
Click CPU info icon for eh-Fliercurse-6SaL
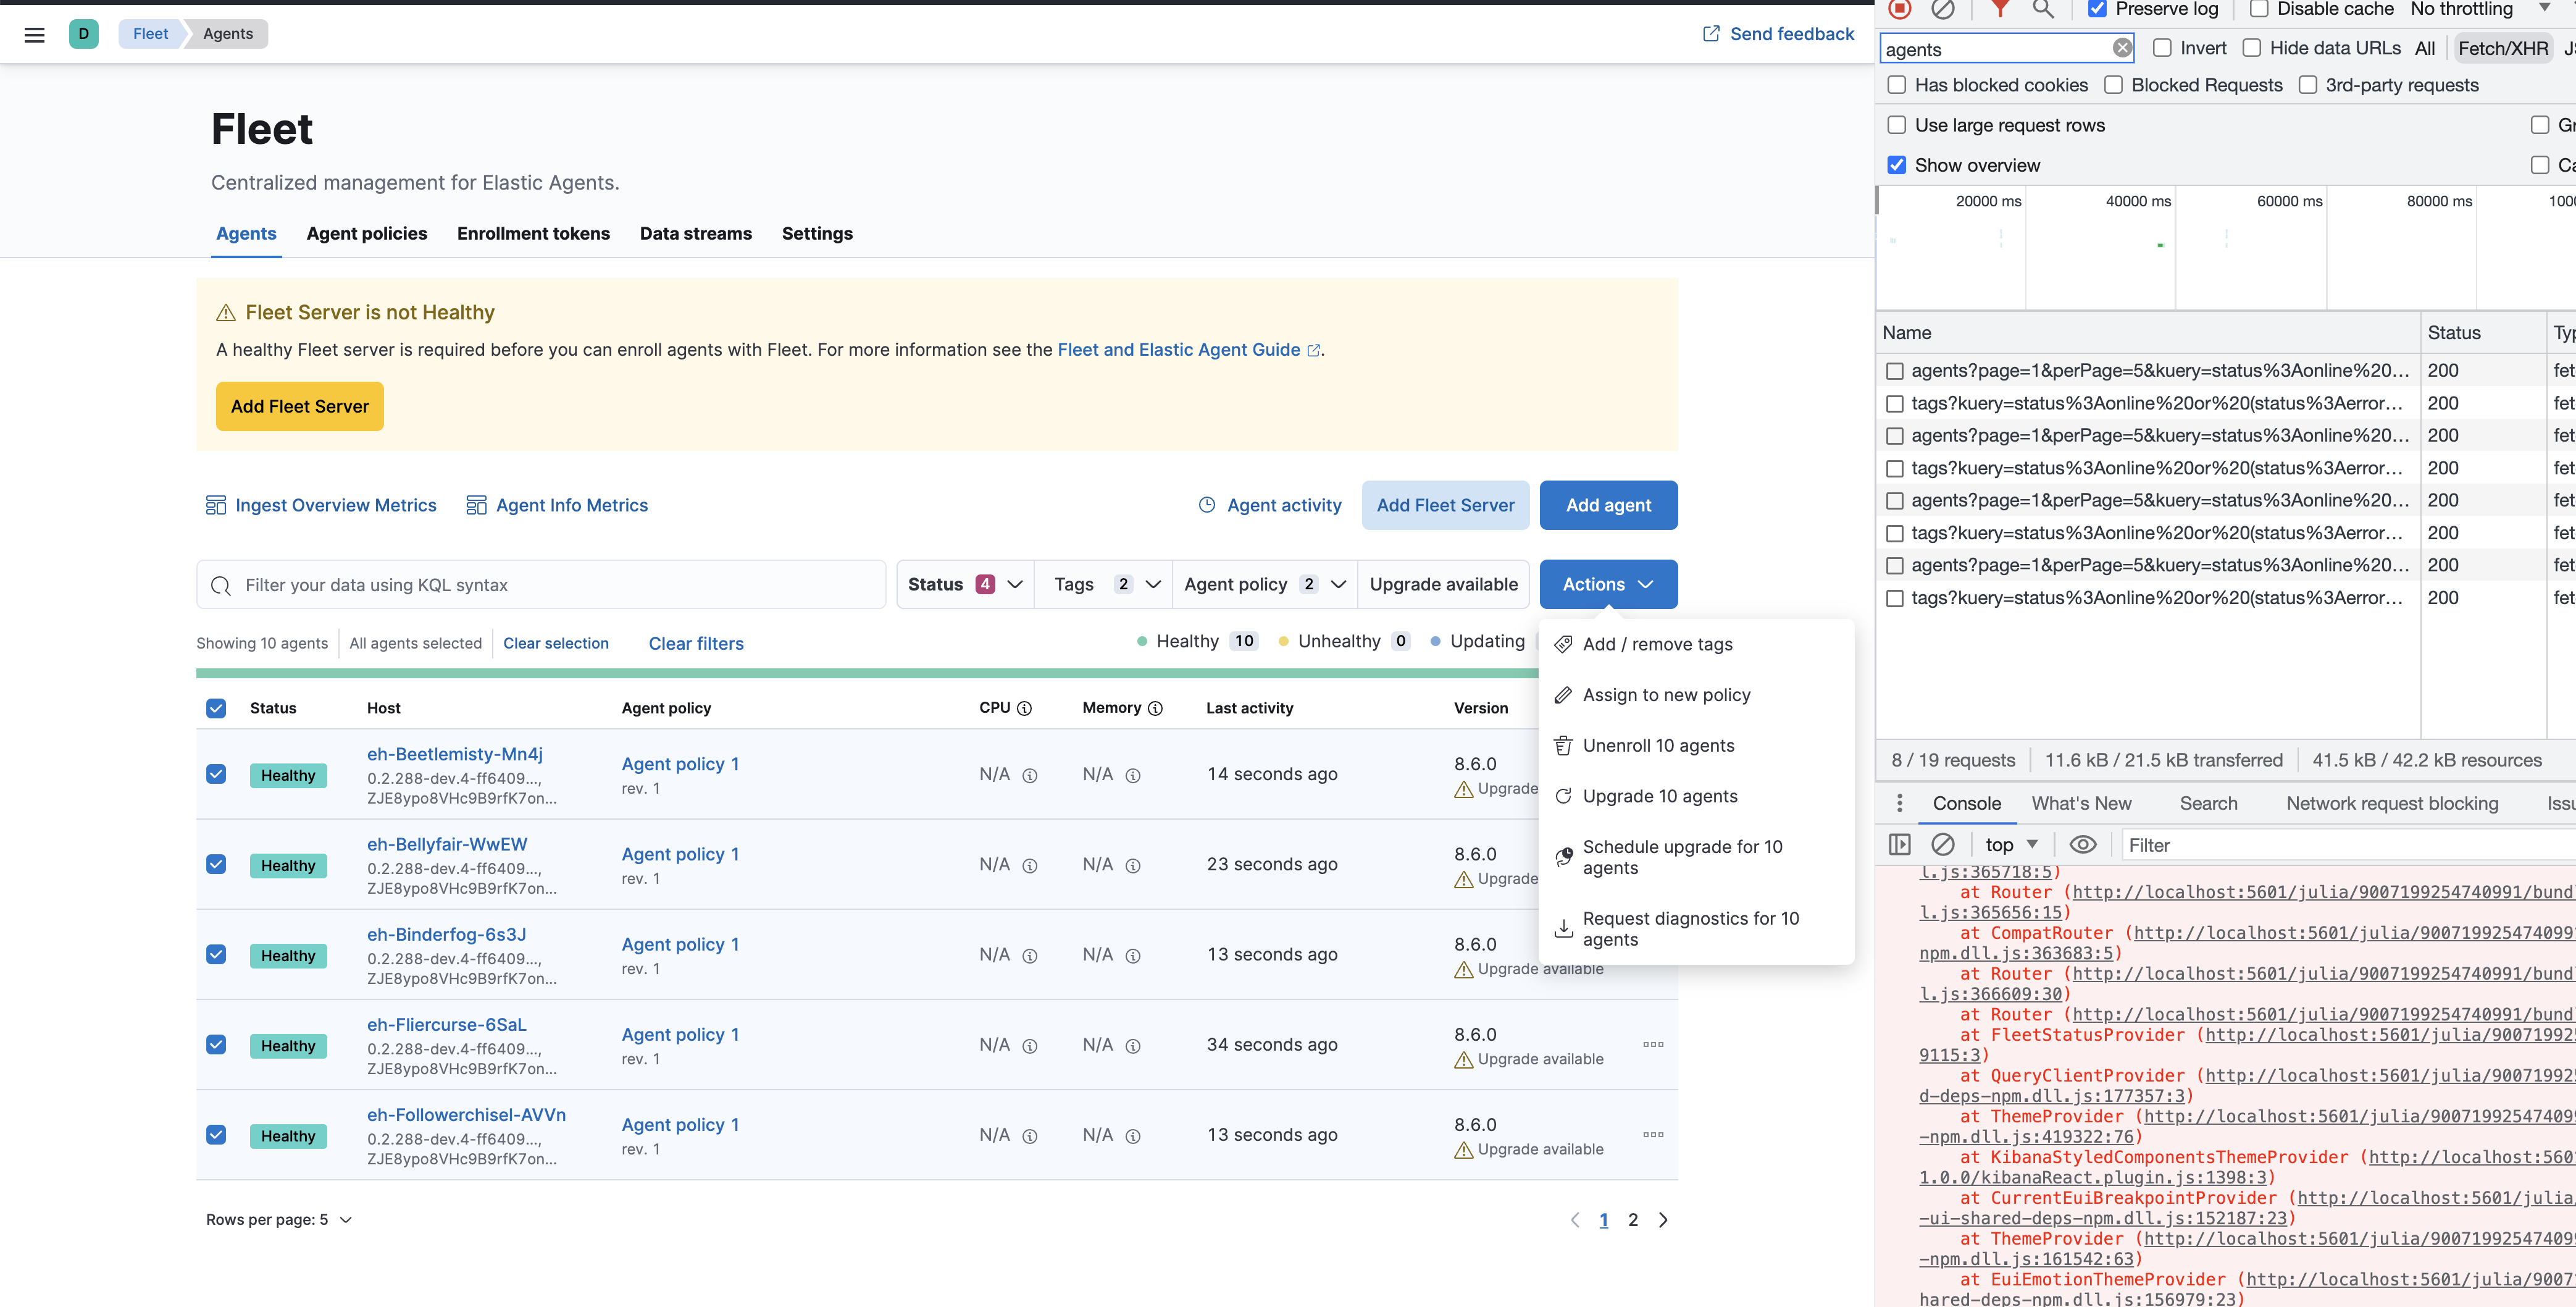[x=1030, y=1046]
